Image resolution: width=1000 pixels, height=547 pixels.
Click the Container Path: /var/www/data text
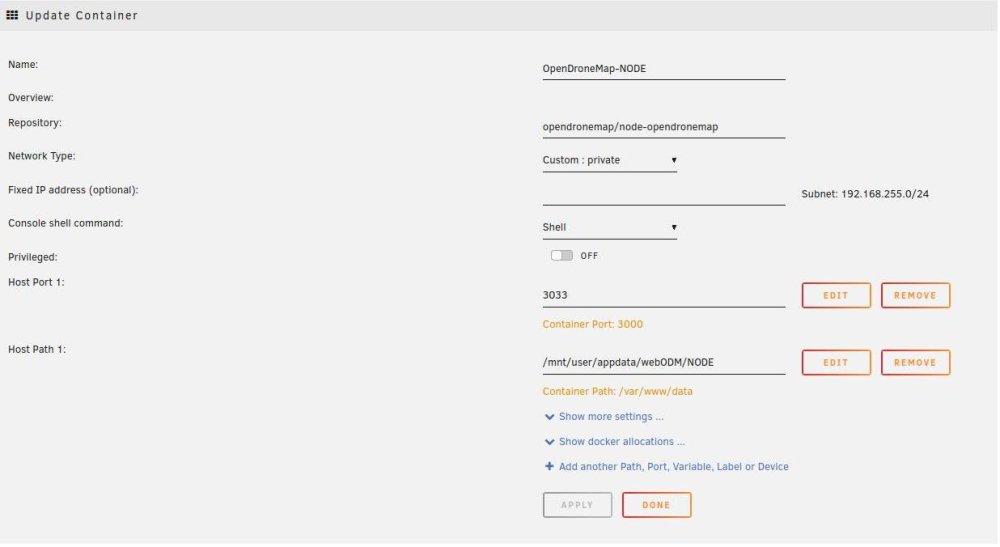point(617,391)
